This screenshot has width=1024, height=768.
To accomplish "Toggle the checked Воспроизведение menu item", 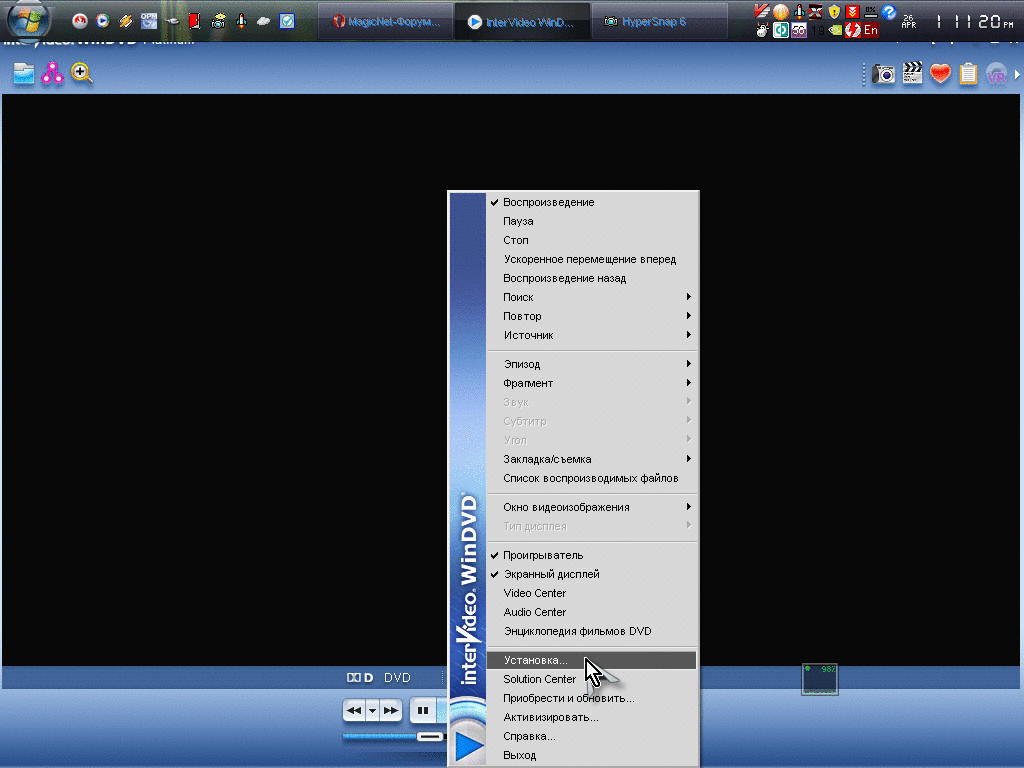I will pos(592,202).
